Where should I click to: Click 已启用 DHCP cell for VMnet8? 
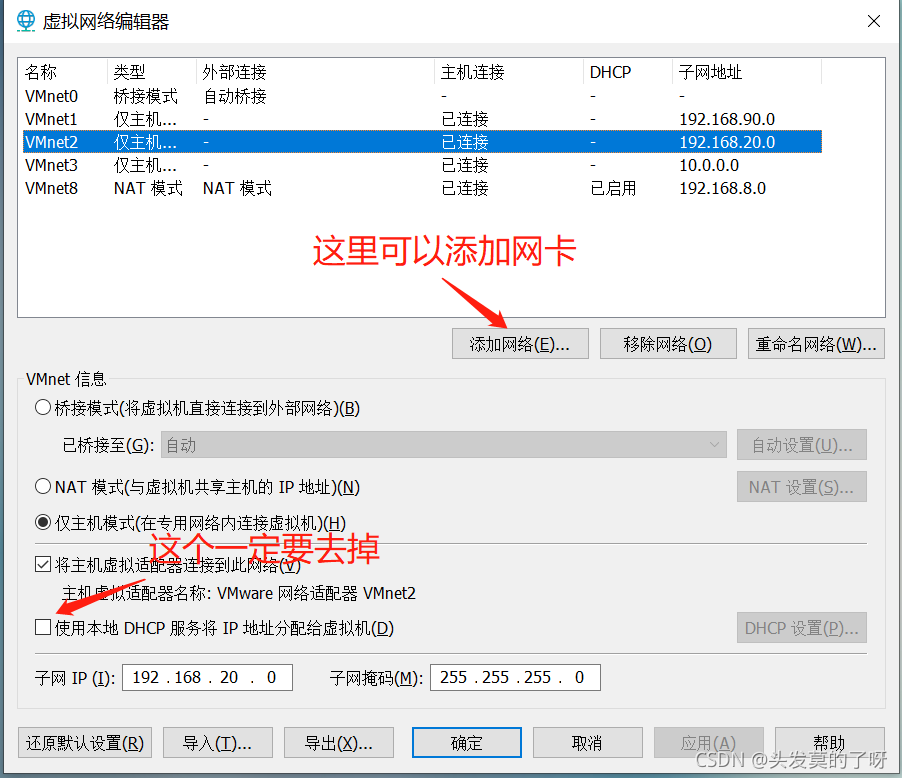pos(613,188)
